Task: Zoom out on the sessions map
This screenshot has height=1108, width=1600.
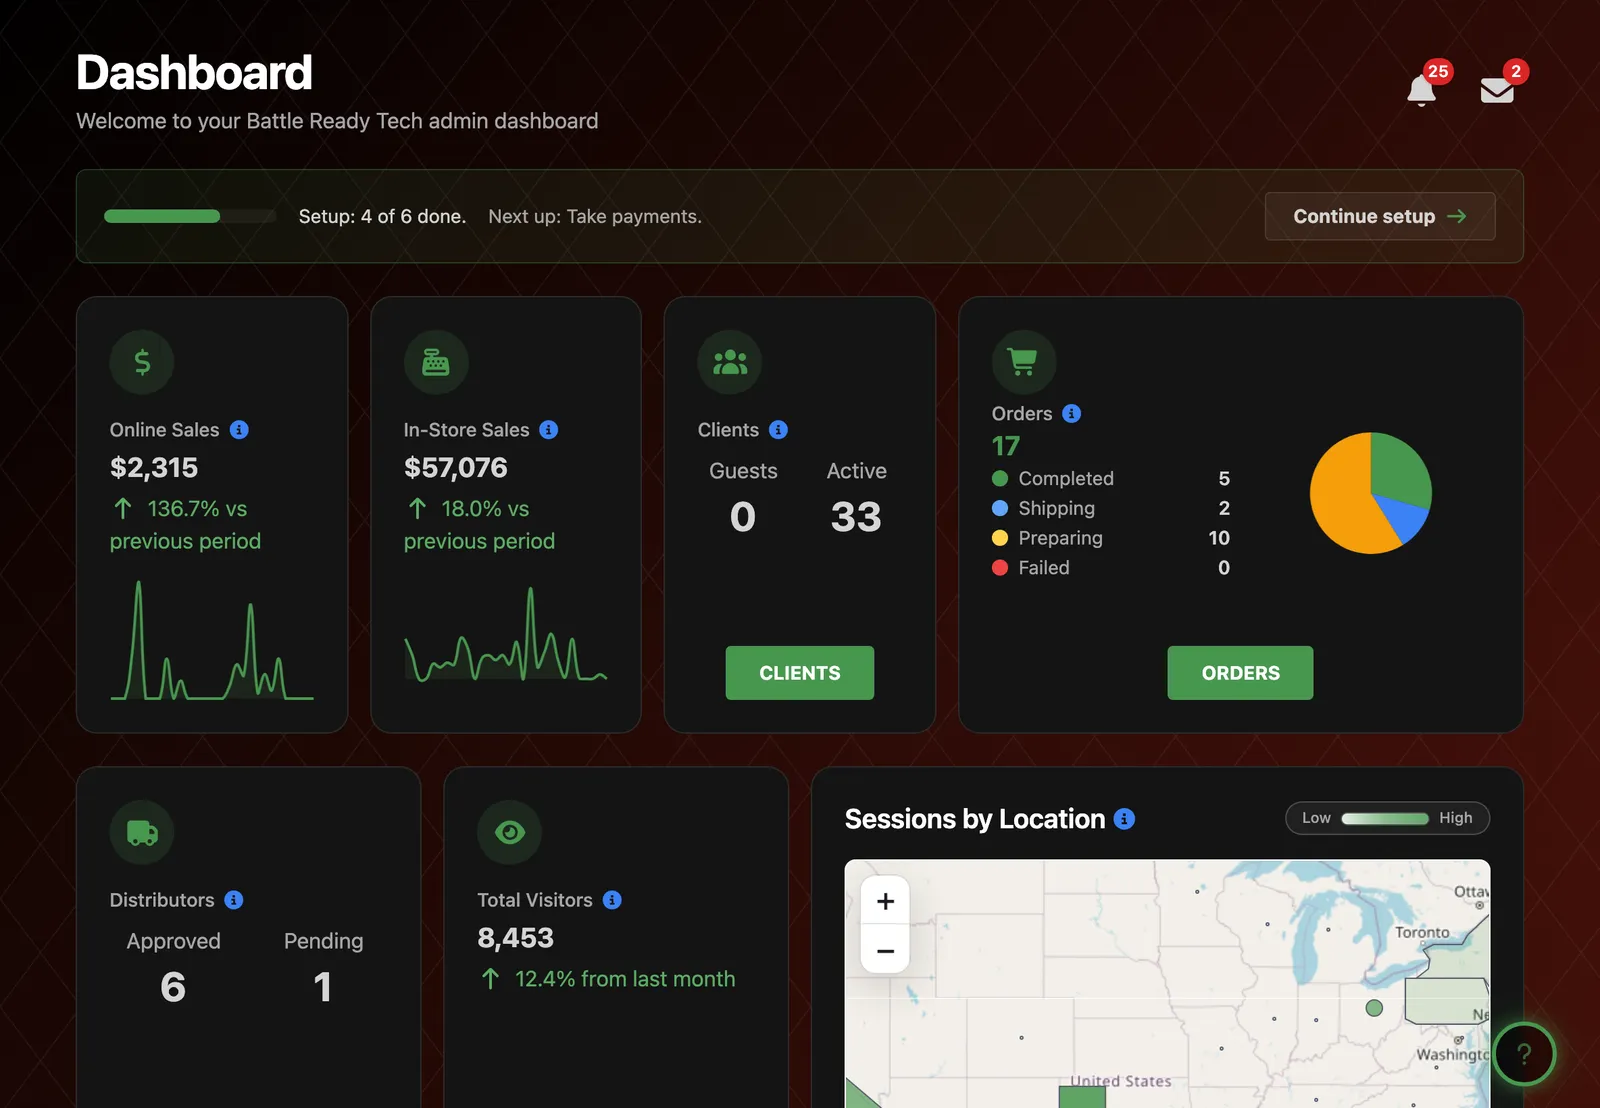Action: click(885, 950)
